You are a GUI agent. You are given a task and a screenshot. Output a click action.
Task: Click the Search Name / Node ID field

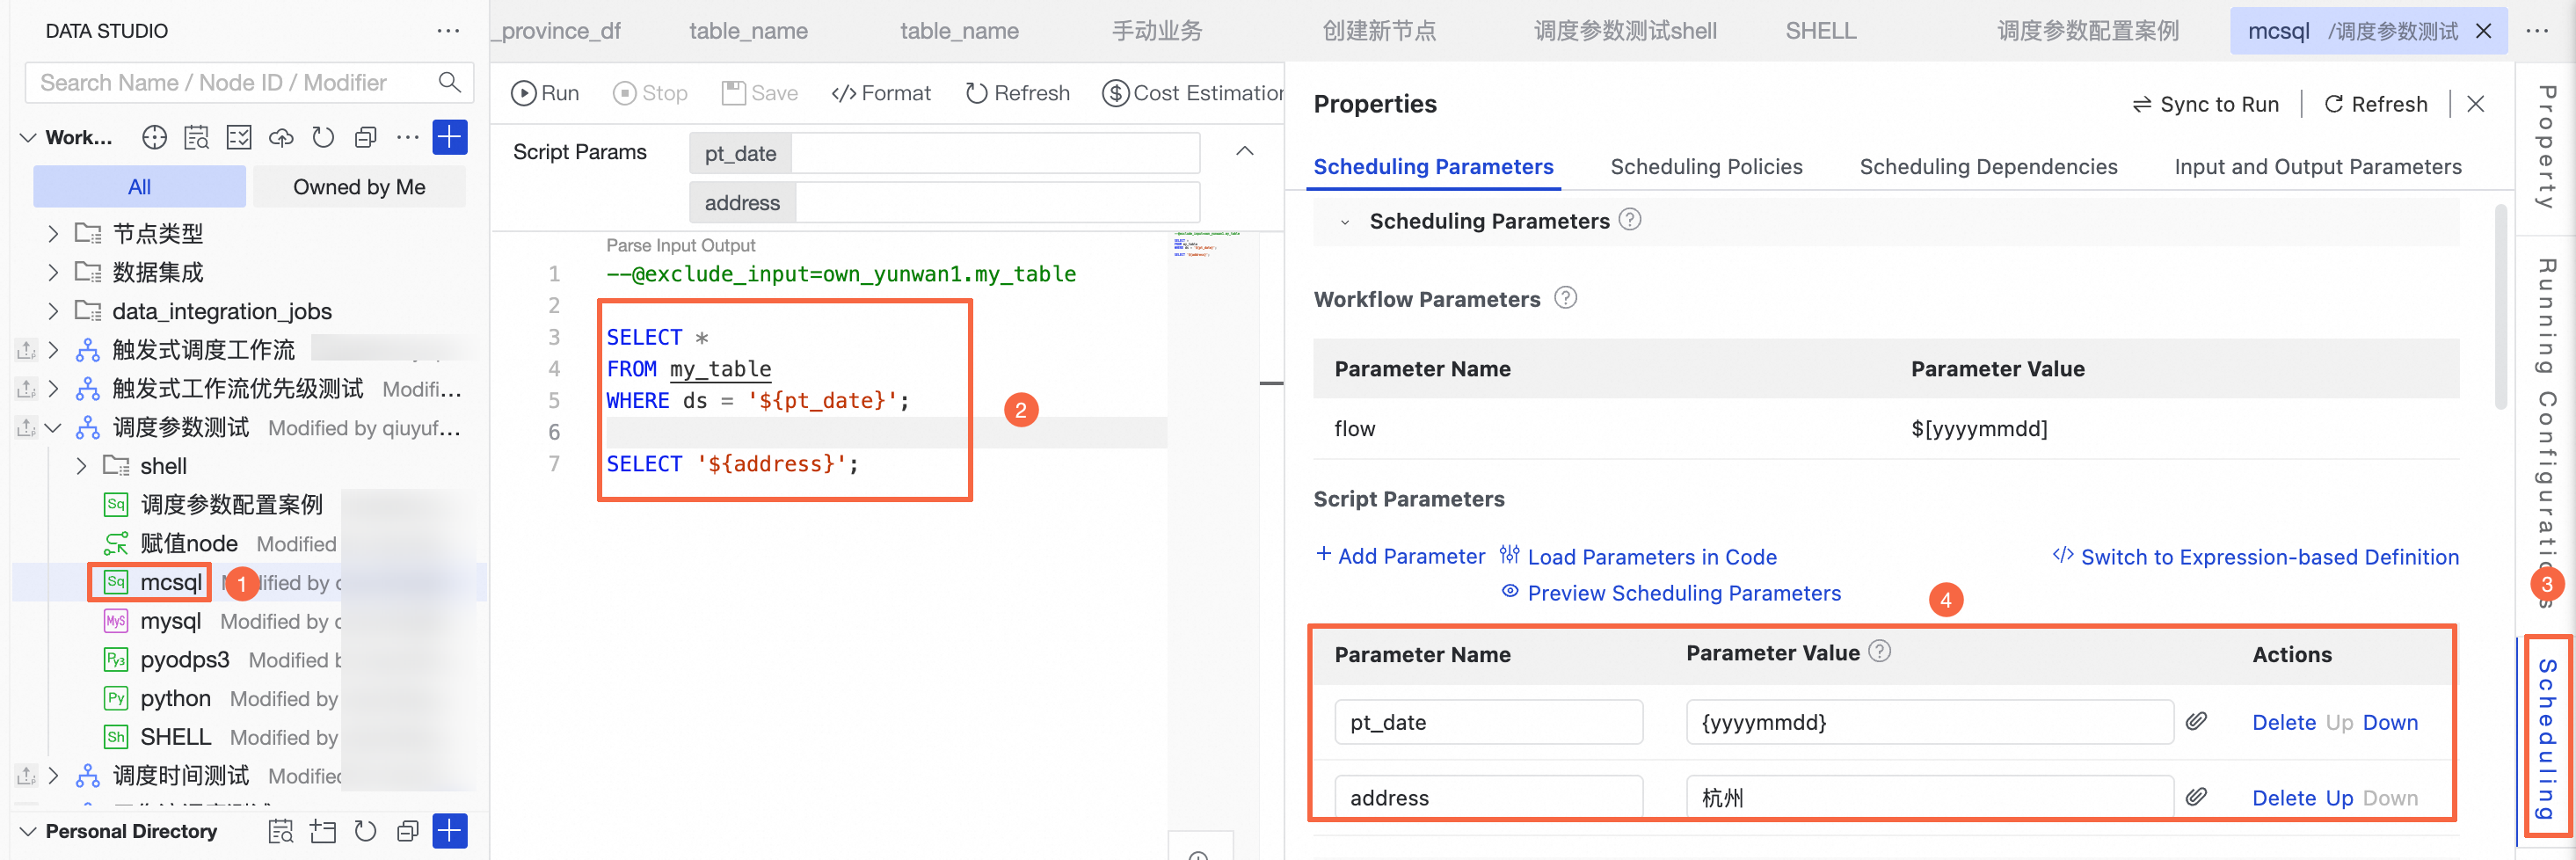(x=249, y=82)
